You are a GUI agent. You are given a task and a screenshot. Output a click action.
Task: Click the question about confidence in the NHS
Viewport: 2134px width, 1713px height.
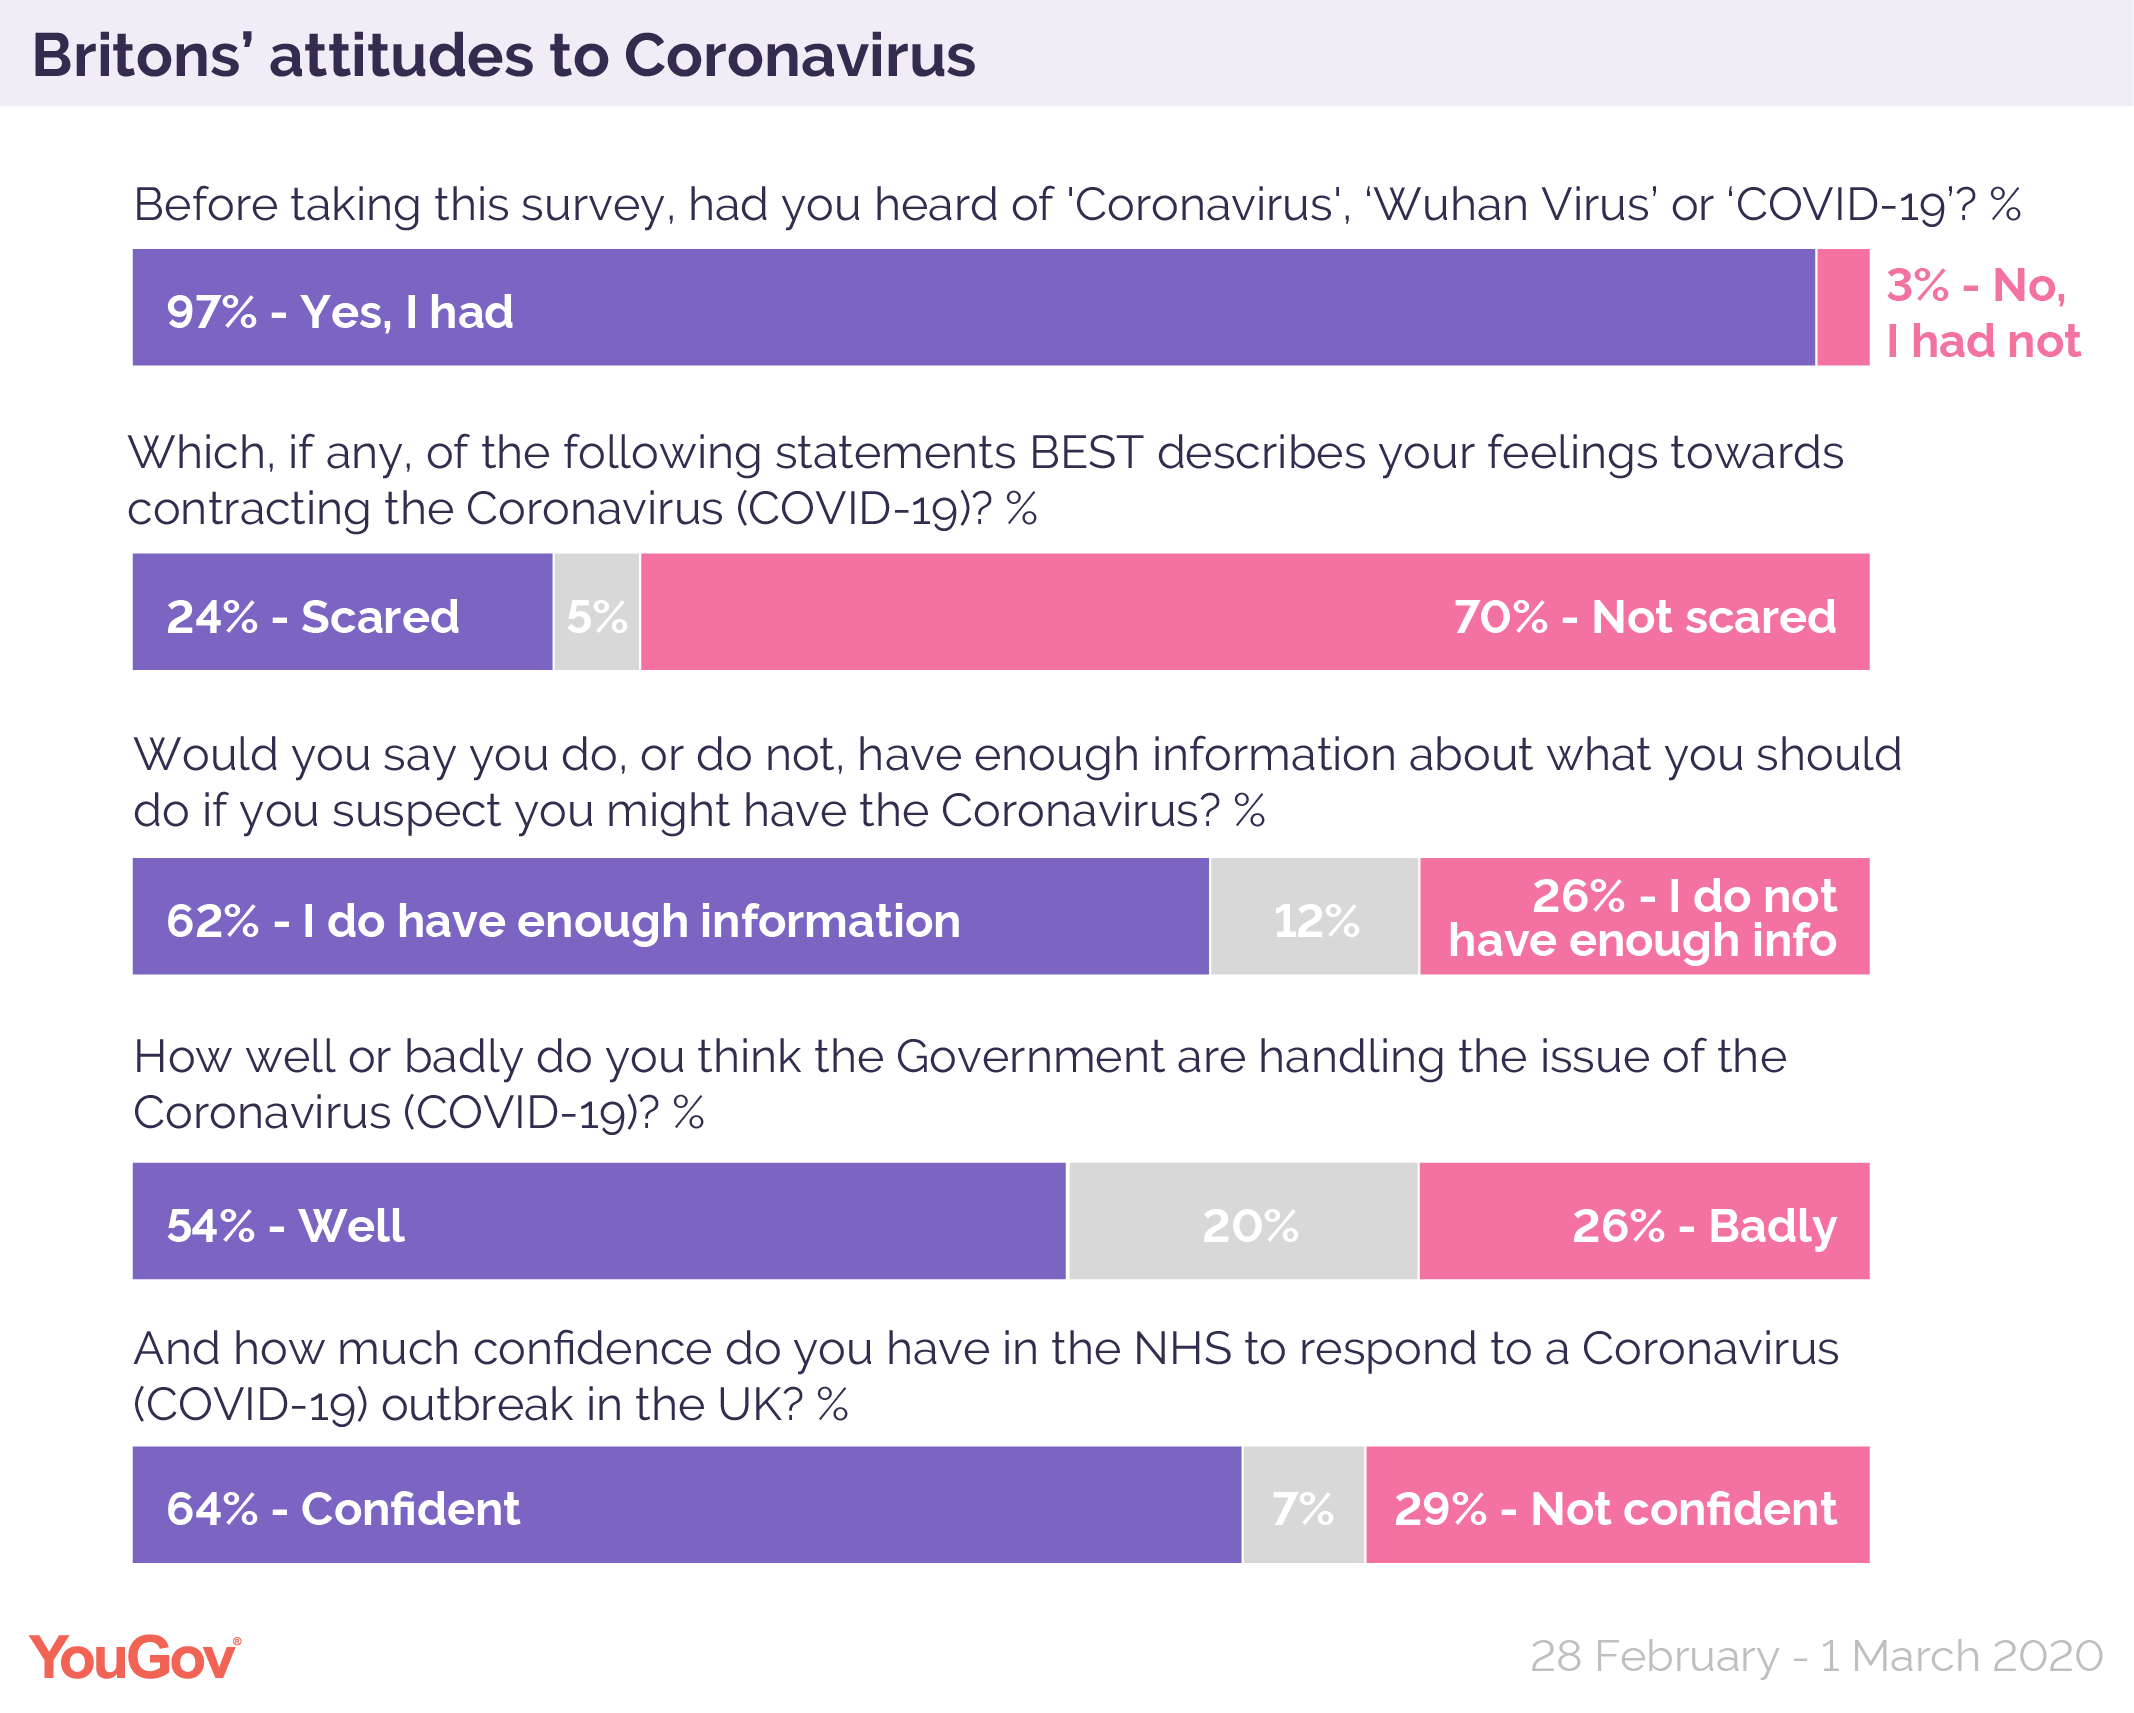tap(985, 1377)
